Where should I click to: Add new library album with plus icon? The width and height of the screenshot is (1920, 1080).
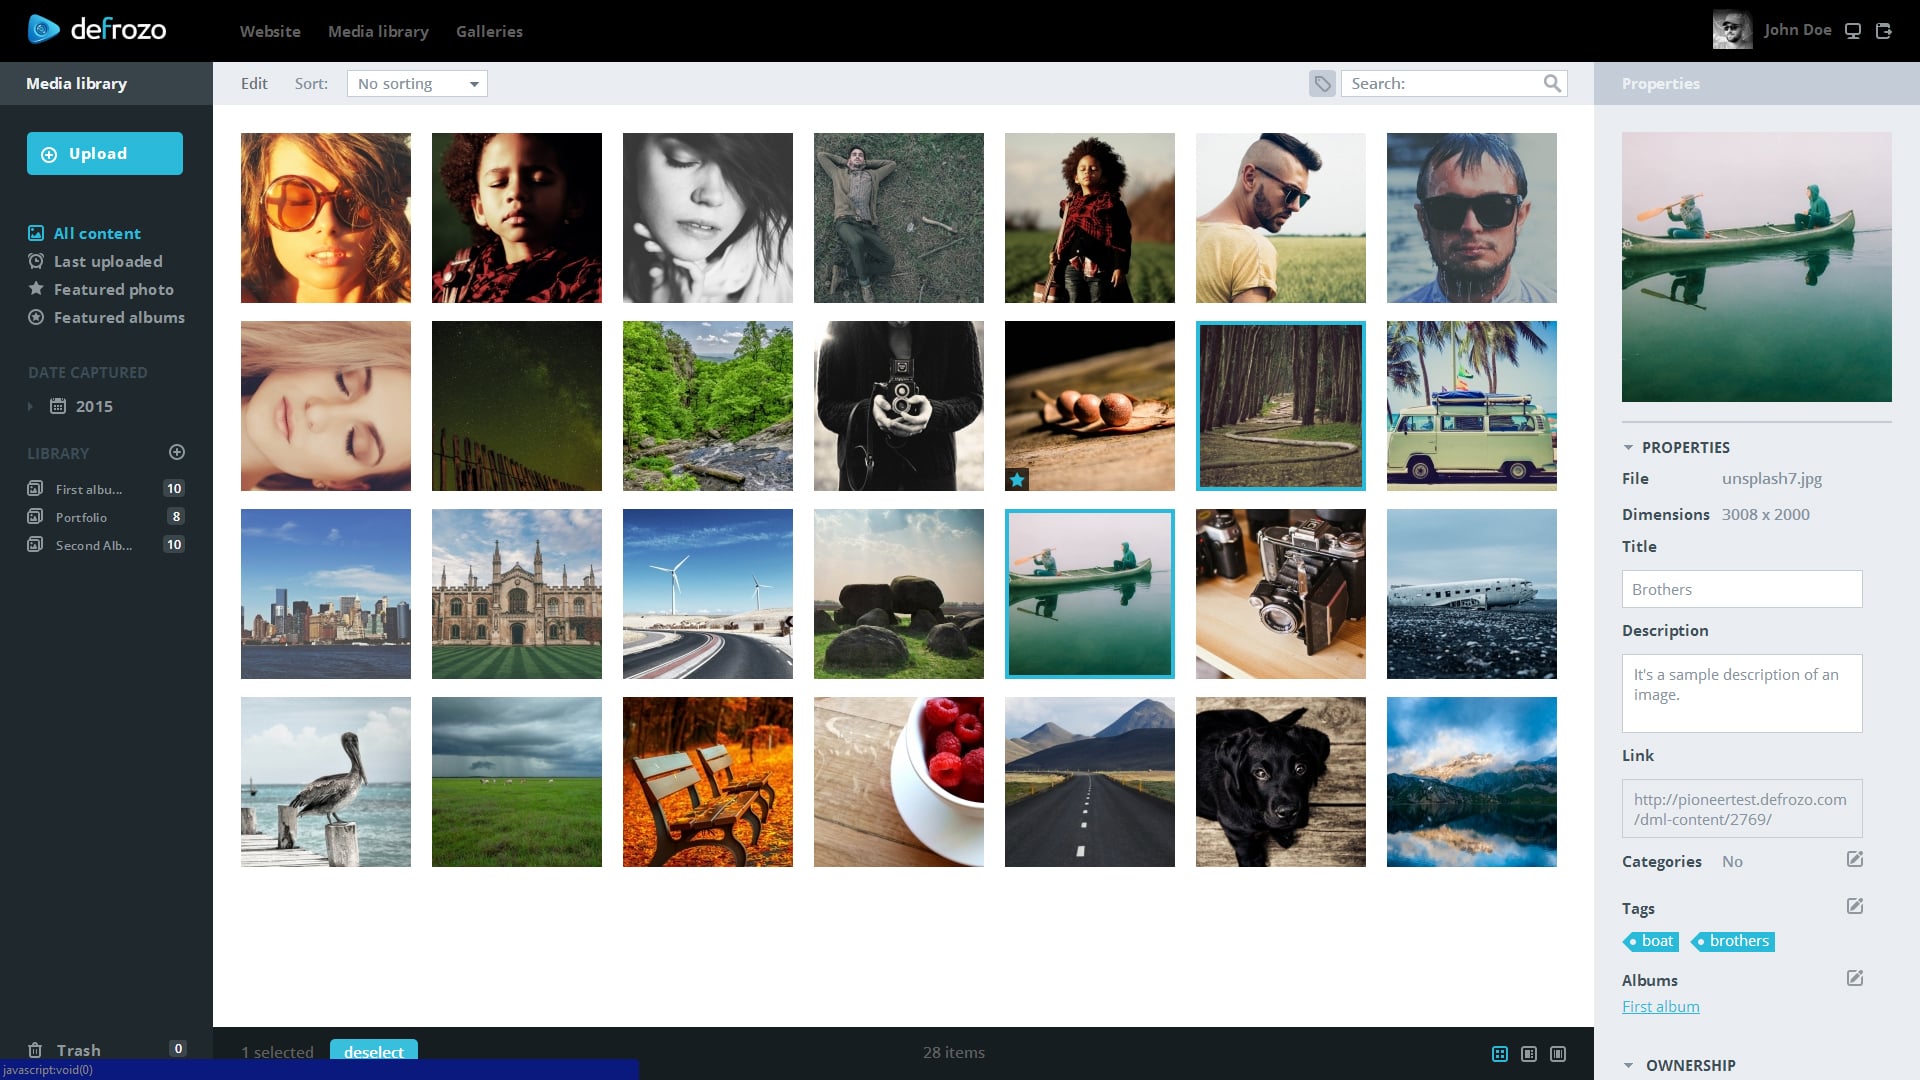[177, 453]
